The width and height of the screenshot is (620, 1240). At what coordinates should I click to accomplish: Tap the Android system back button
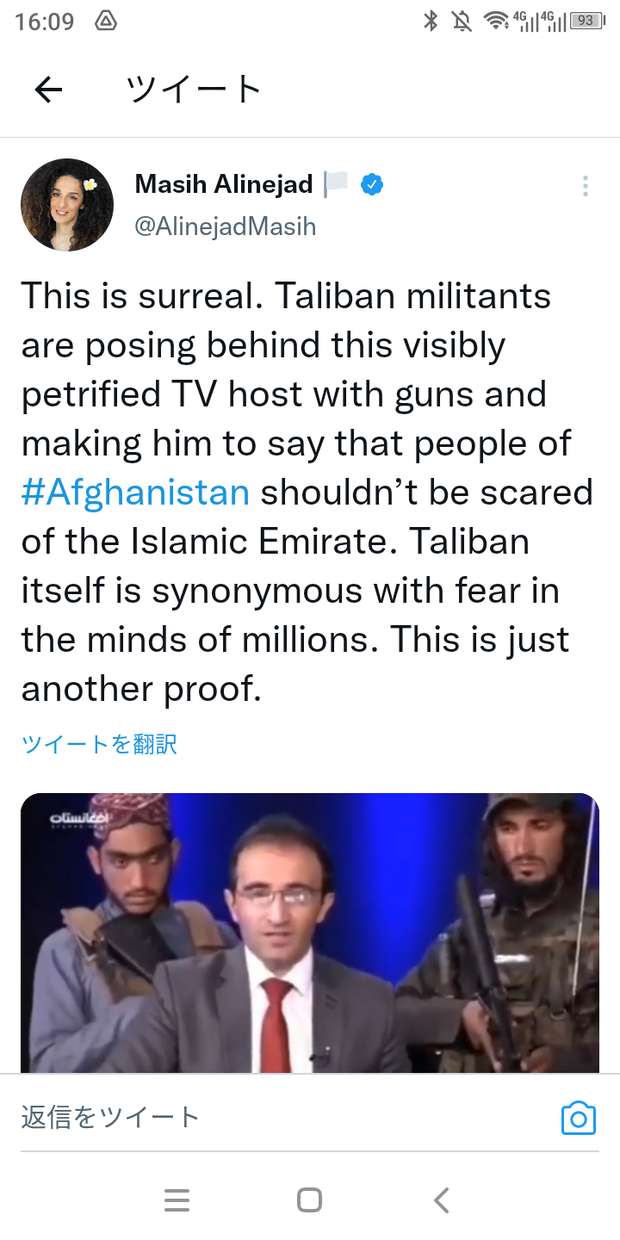[x=441, y=1200]
